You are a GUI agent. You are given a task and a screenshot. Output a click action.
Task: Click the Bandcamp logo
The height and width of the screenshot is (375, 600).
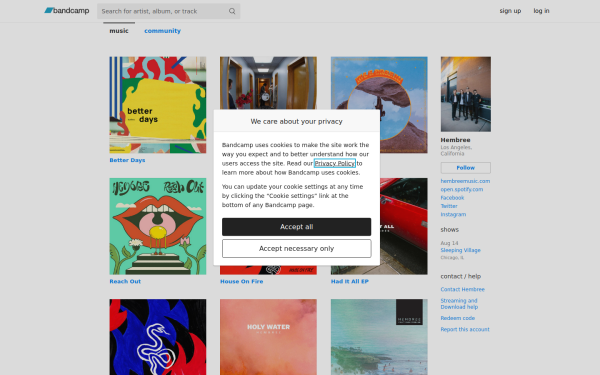pos(67,11)
